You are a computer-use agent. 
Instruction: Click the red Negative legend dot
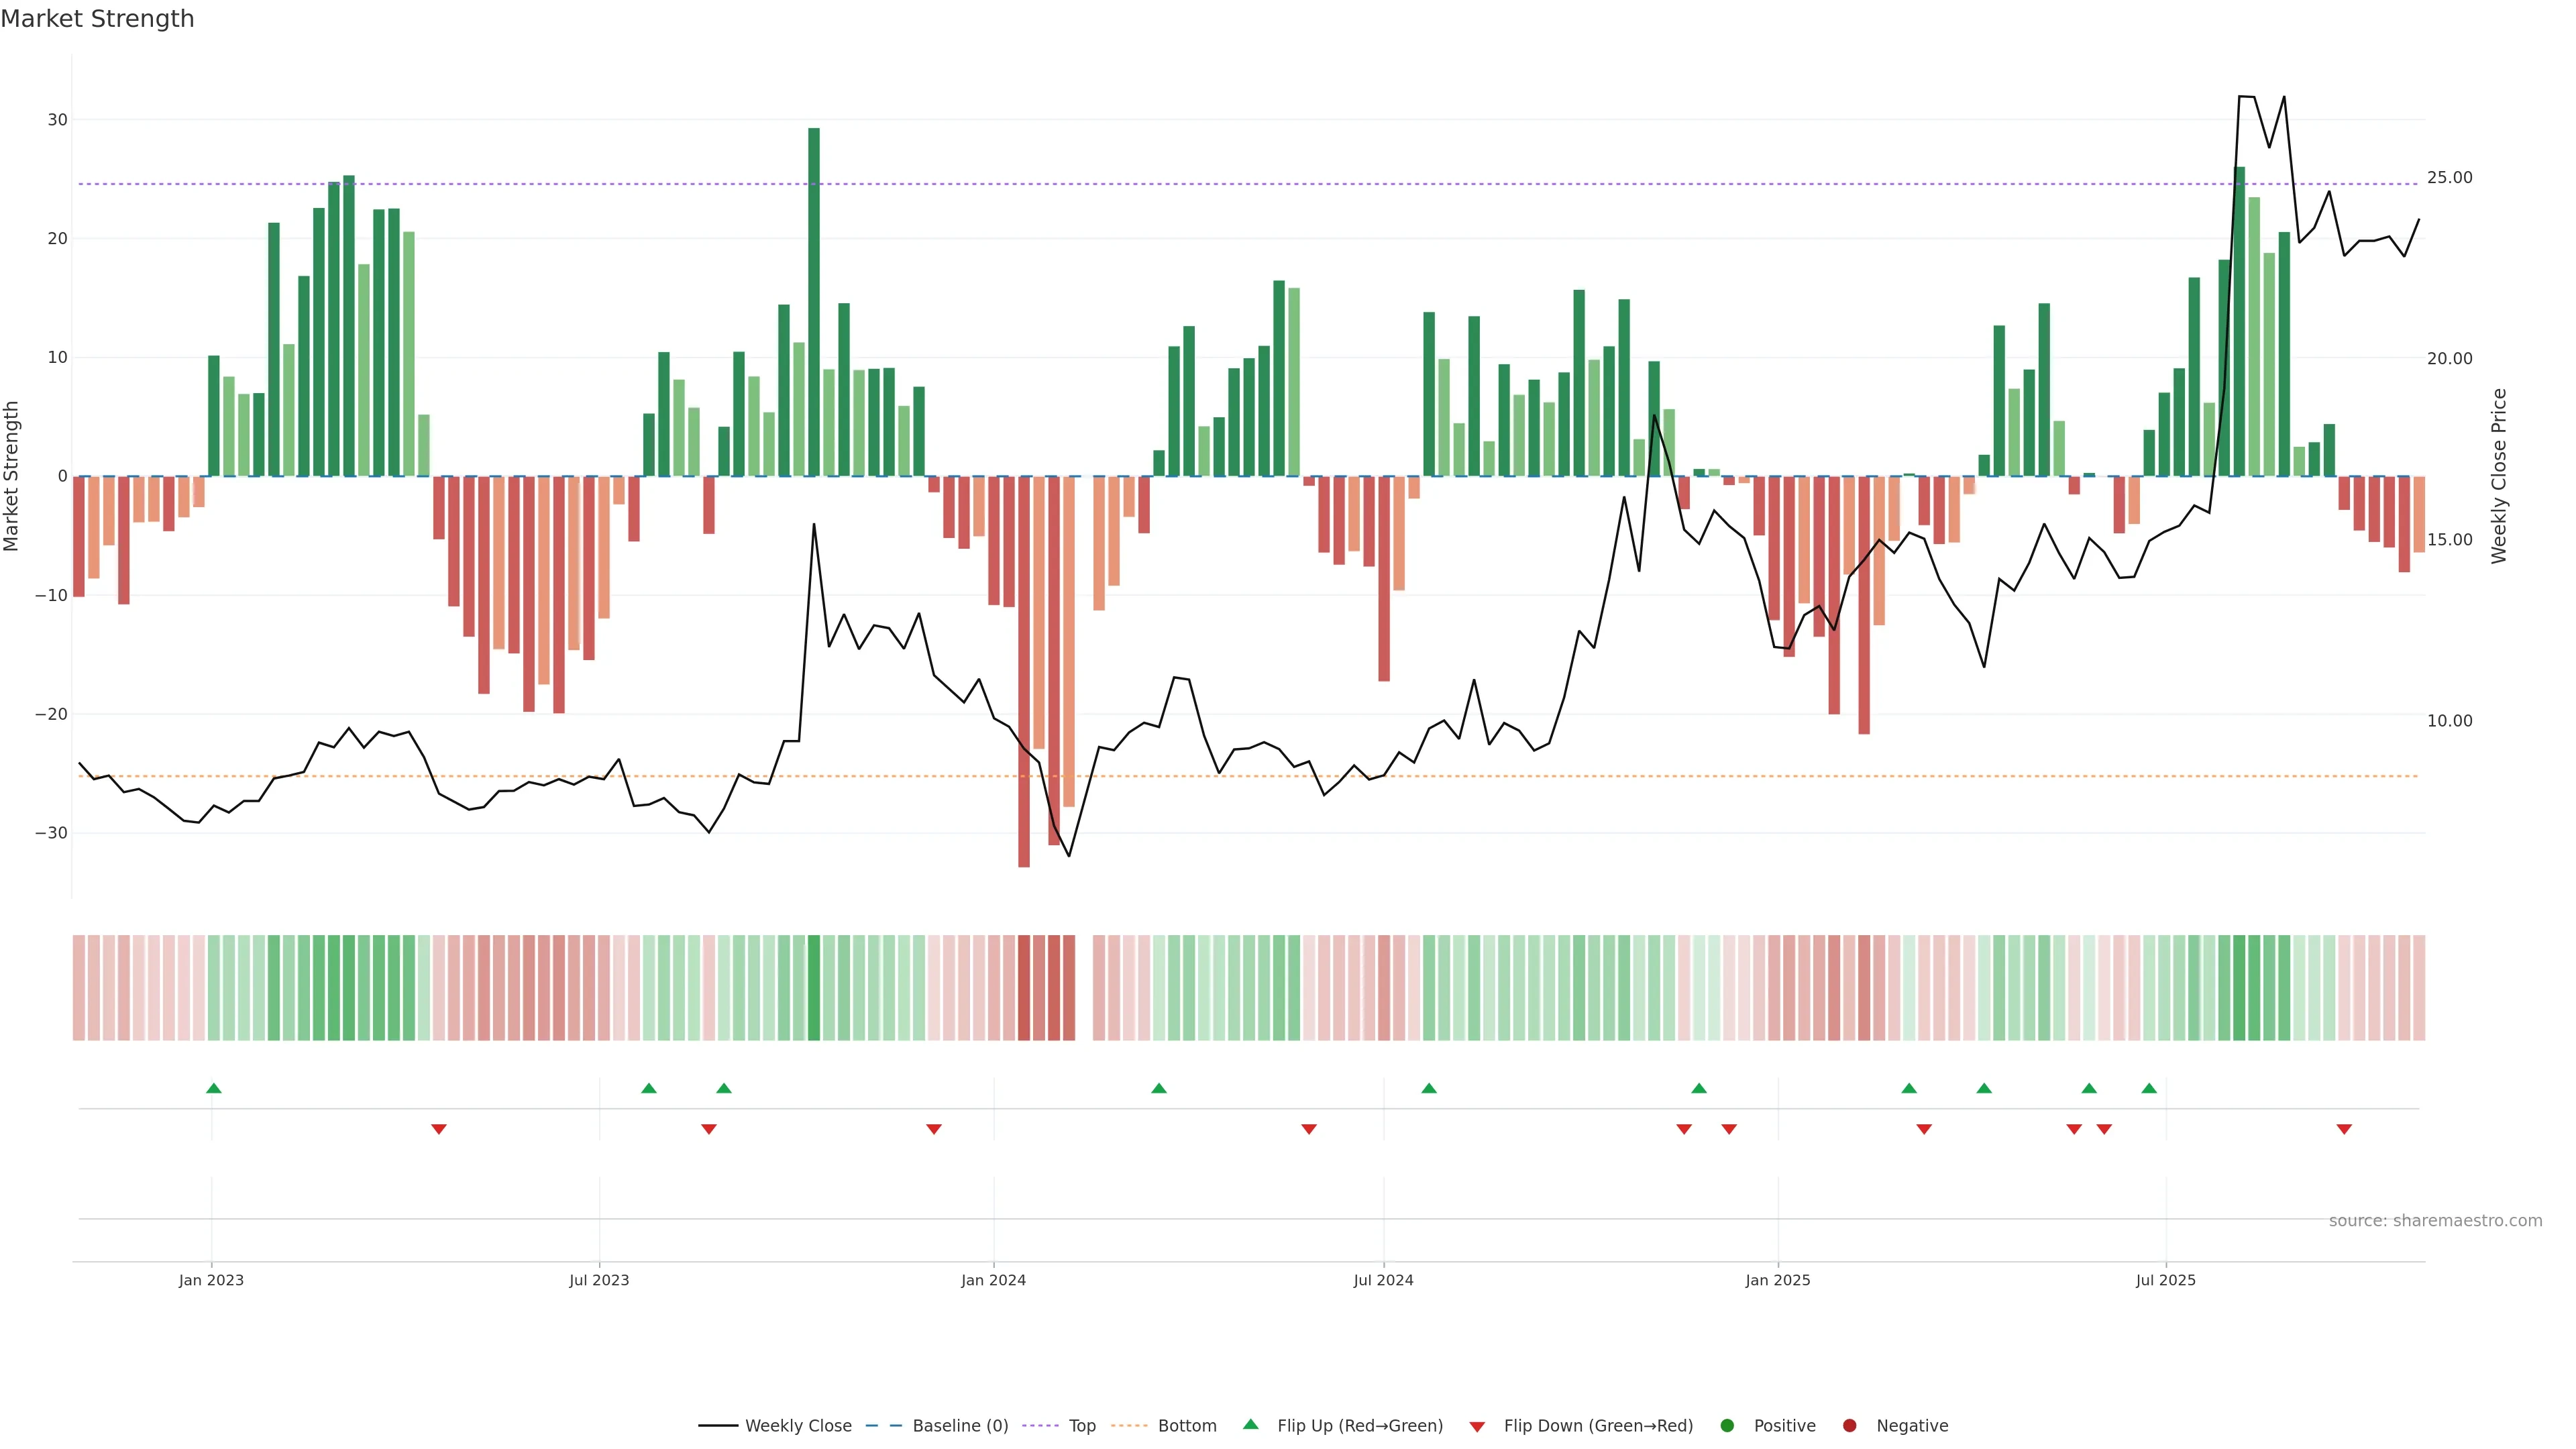point(1849,1425)
